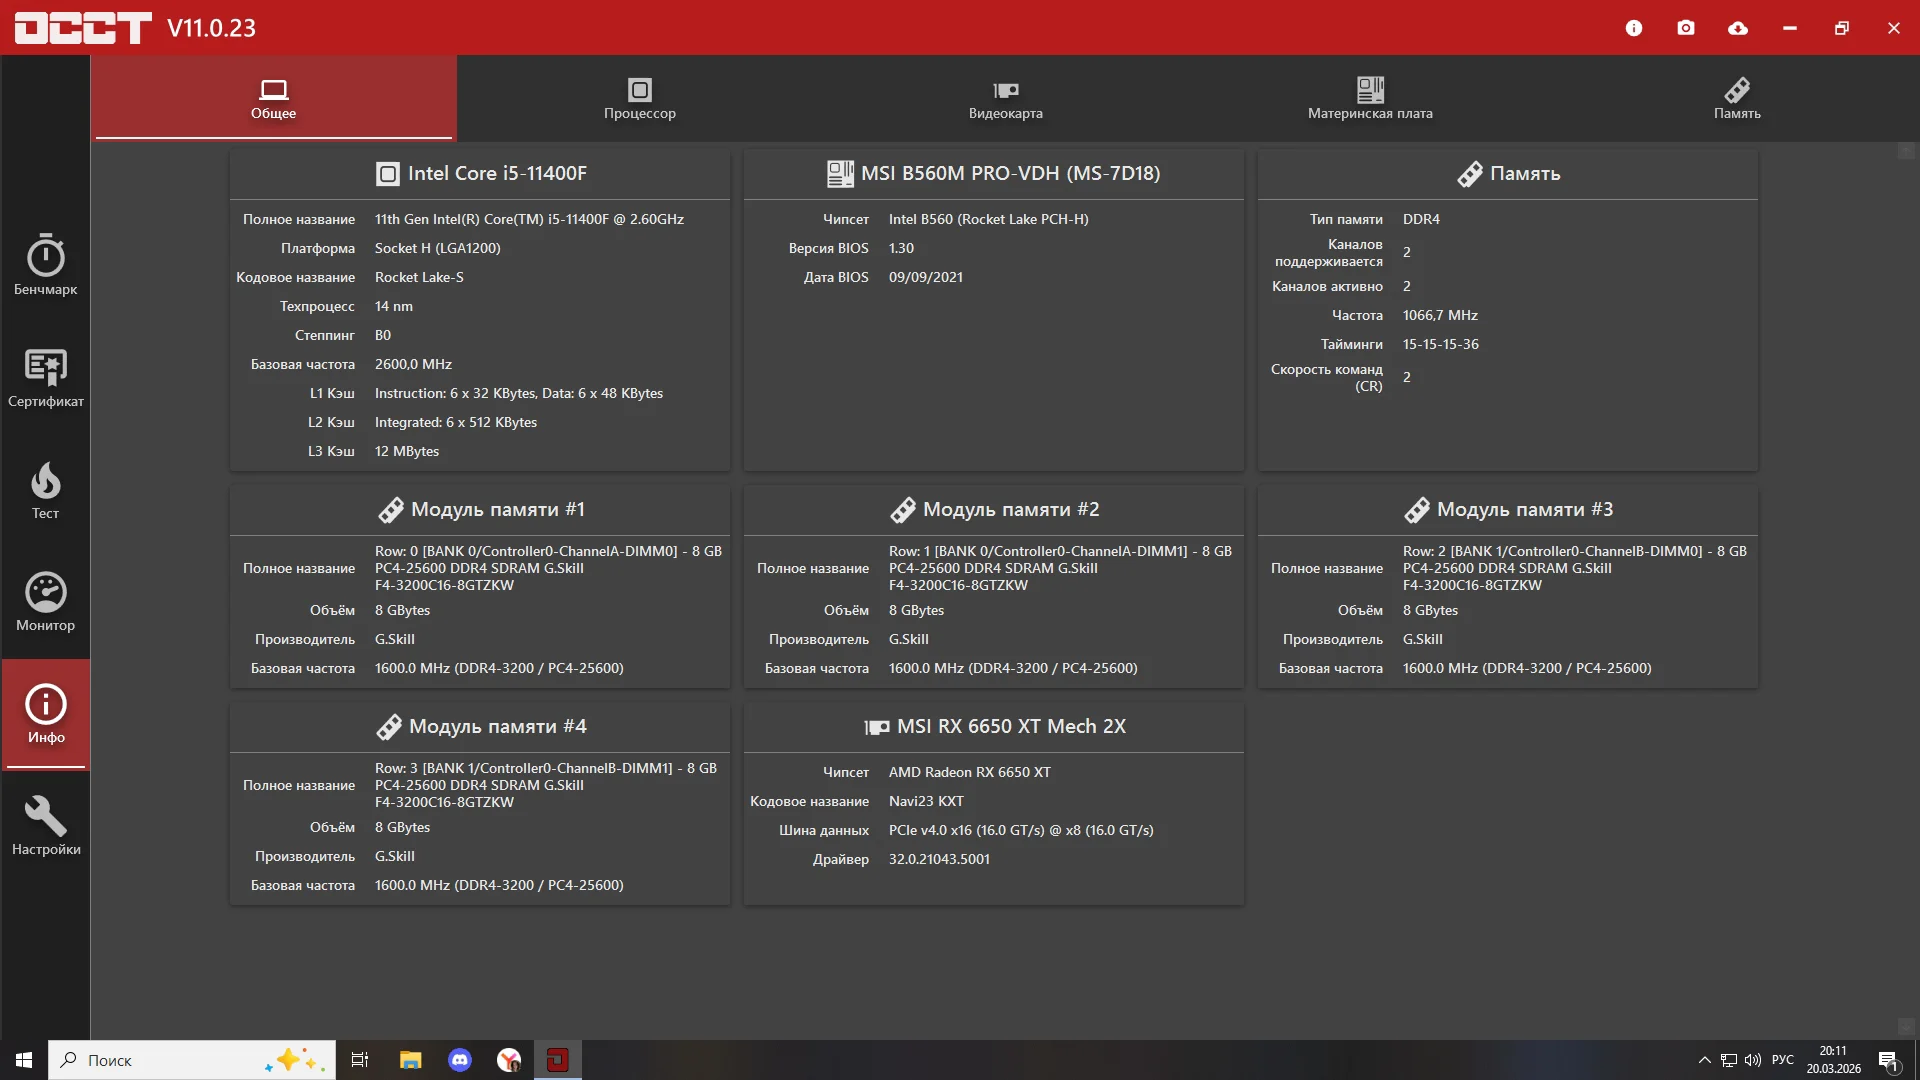Open File Explorer from the taskbar
1920x1080 pixels.
(410, 1060)
